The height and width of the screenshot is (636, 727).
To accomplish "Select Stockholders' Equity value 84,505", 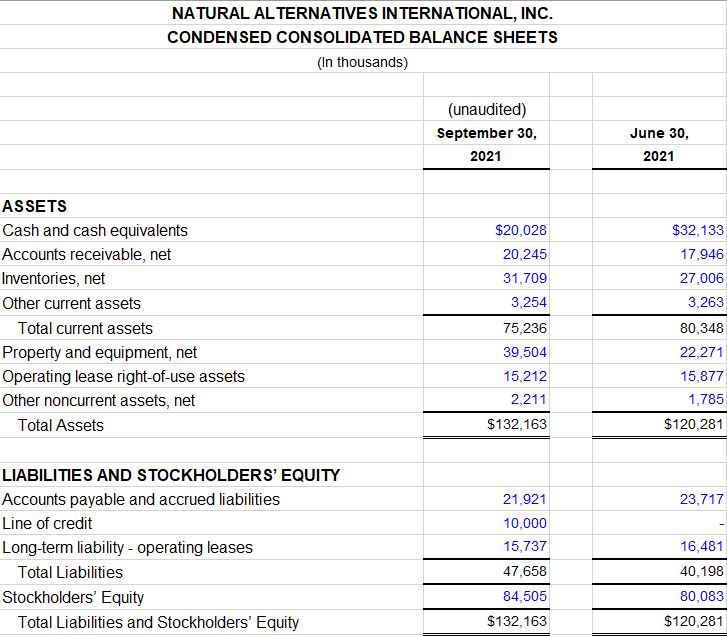I will [525, 596].
